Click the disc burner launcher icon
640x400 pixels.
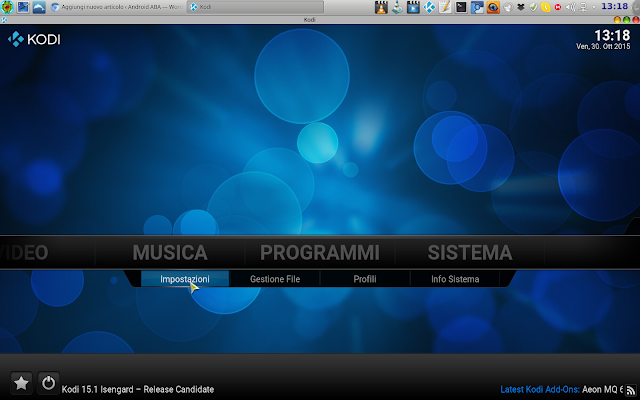click(397, 7)
